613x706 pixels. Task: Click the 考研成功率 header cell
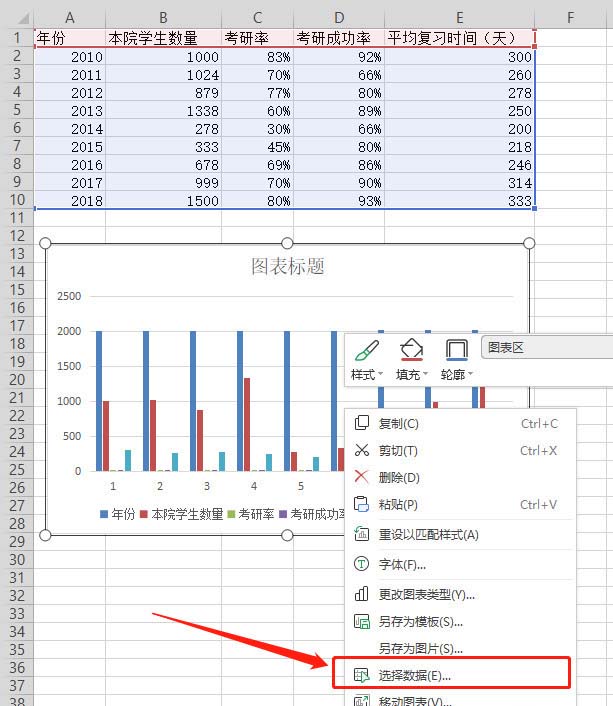coord(339,38)
